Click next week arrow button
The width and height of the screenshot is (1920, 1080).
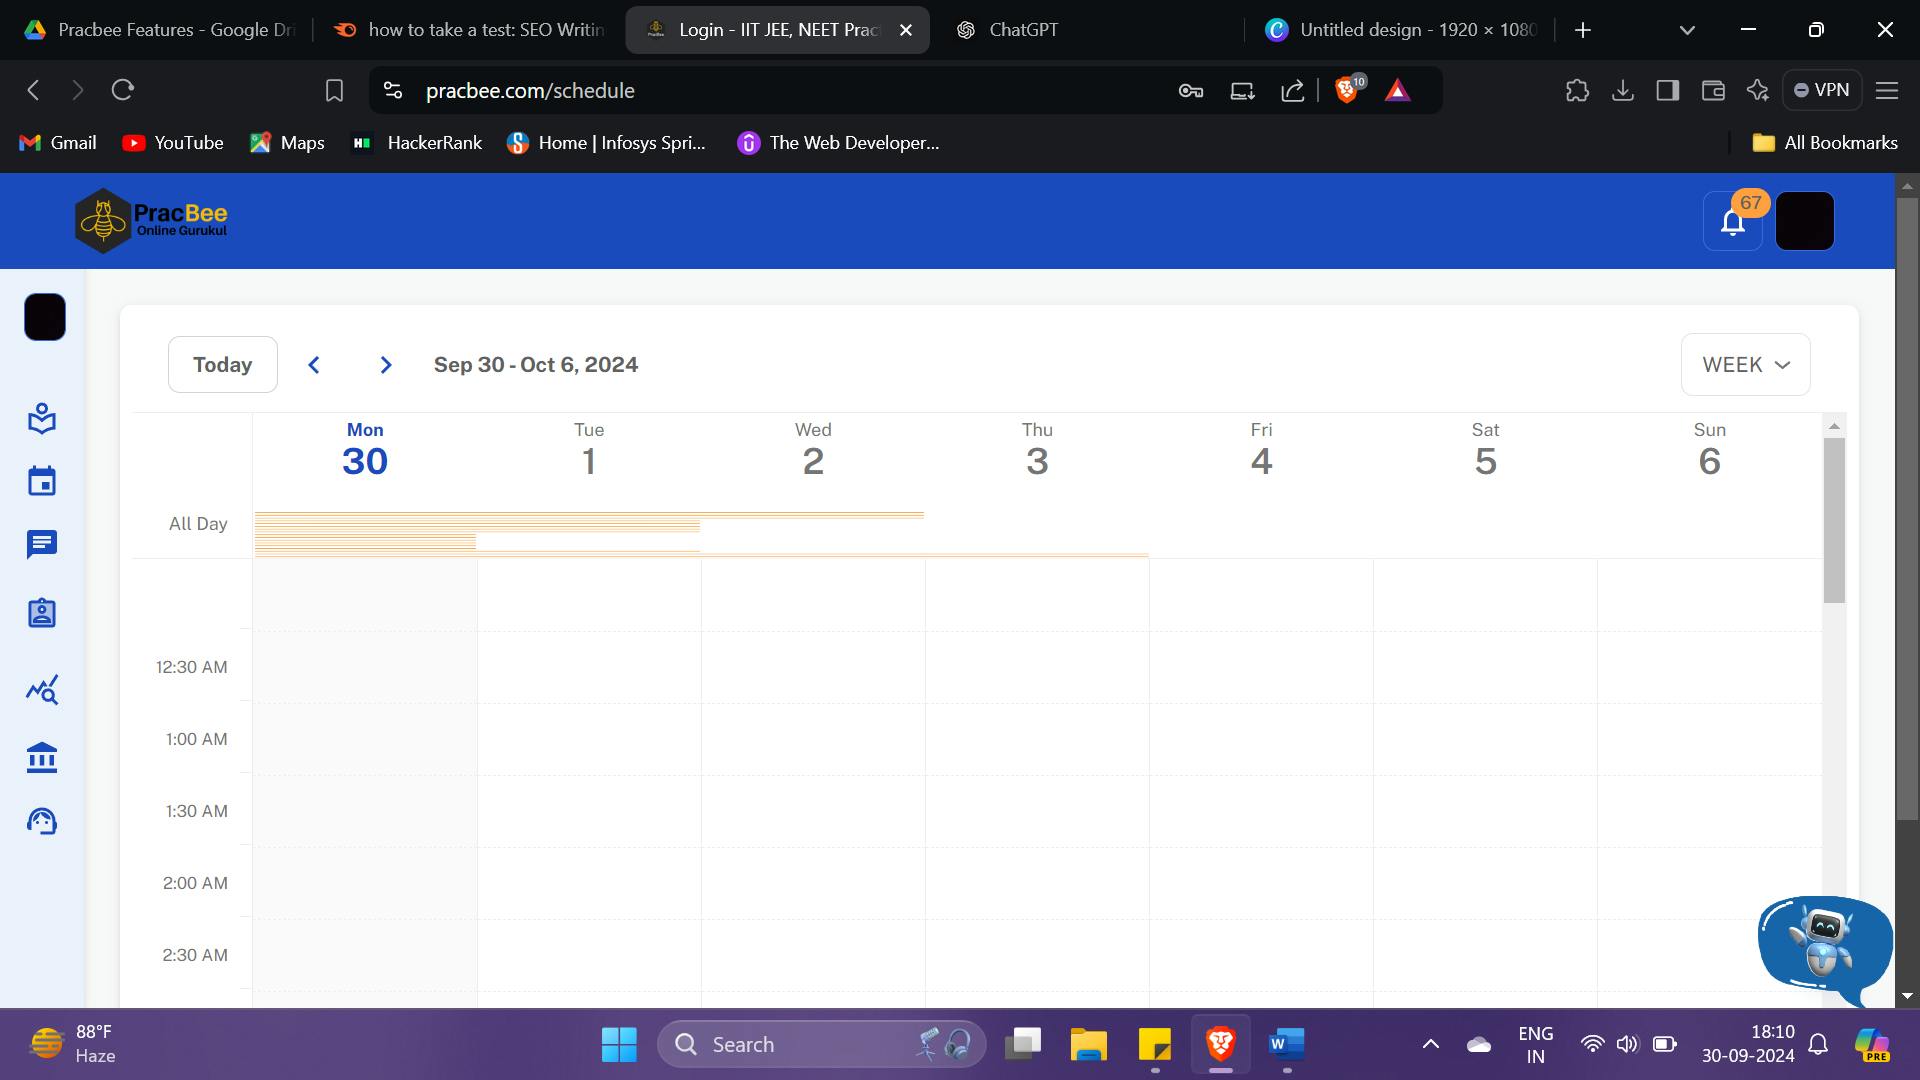point(386,364)
